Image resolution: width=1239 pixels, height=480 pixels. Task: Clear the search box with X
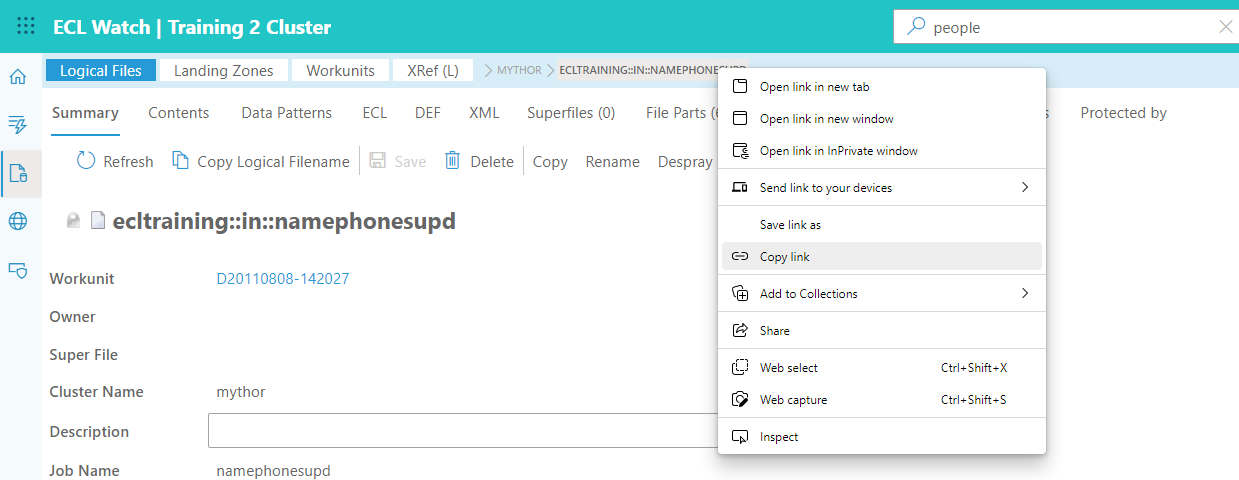1225,27
